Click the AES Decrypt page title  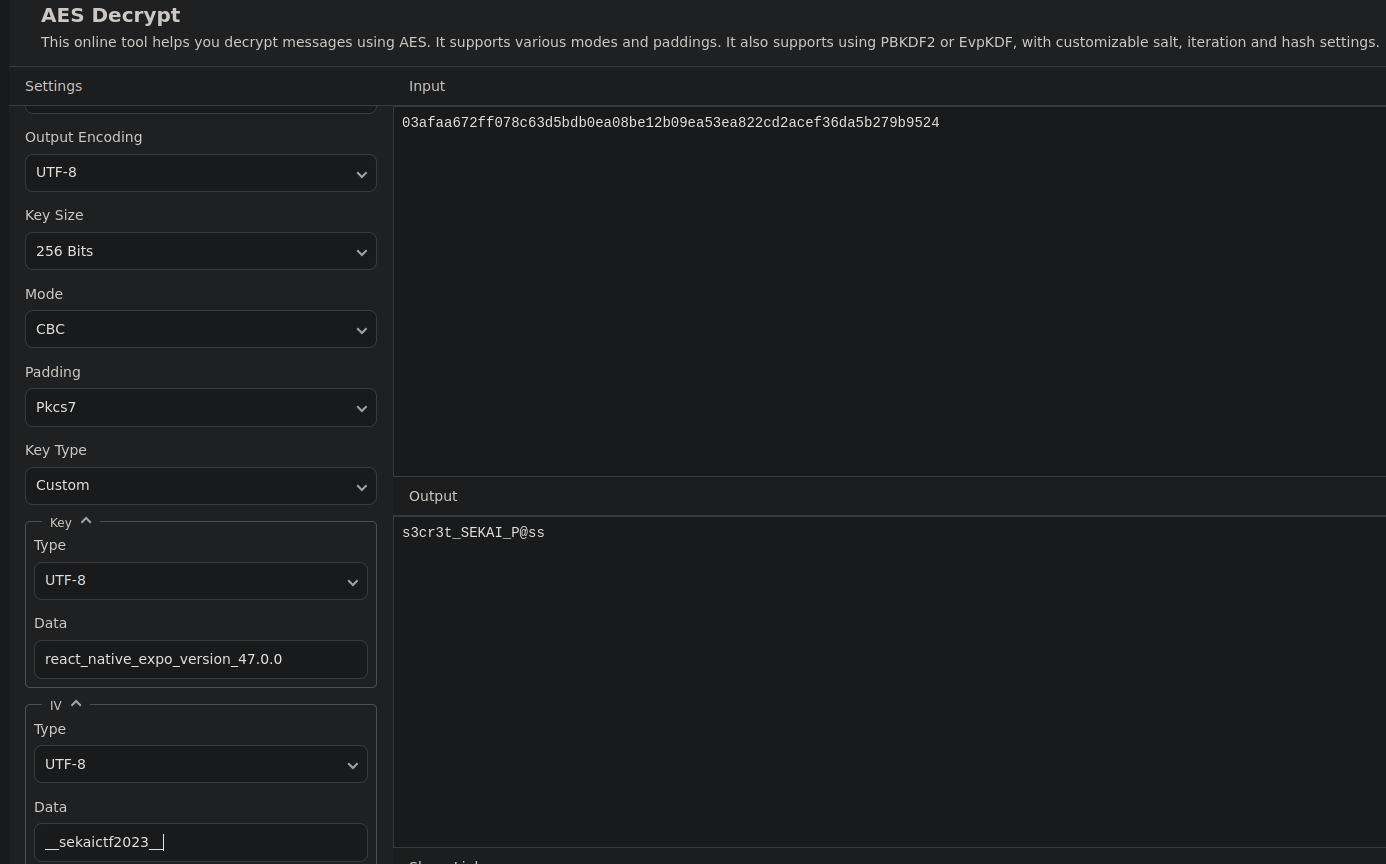(x=110, y=15)
